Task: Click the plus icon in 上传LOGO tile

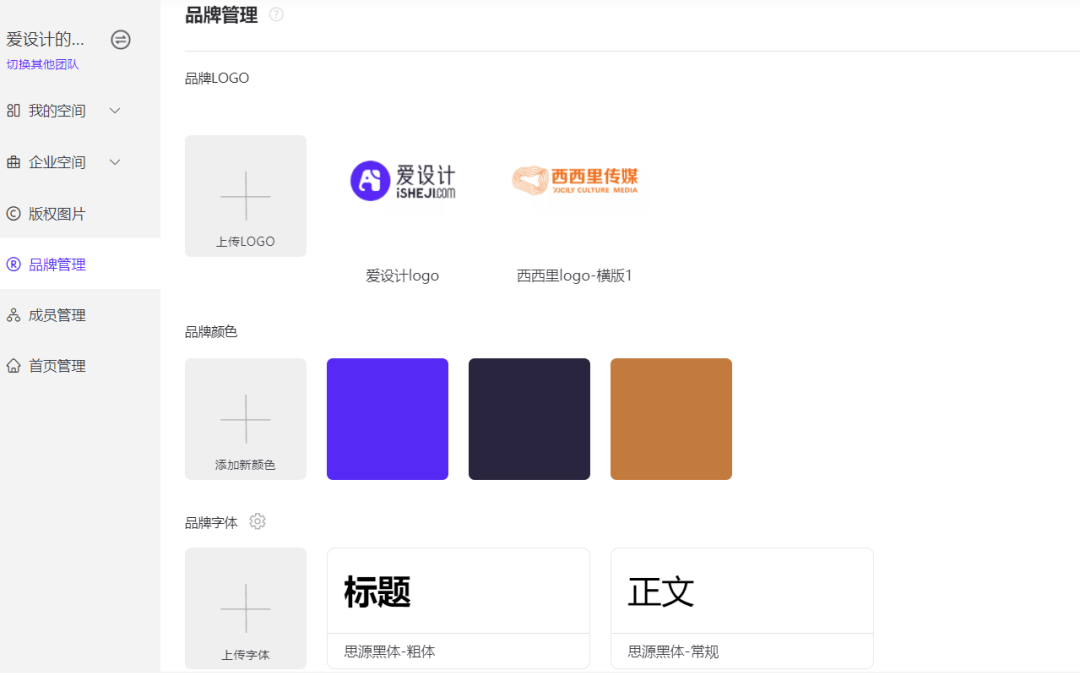Action: (x=245, y=196)
